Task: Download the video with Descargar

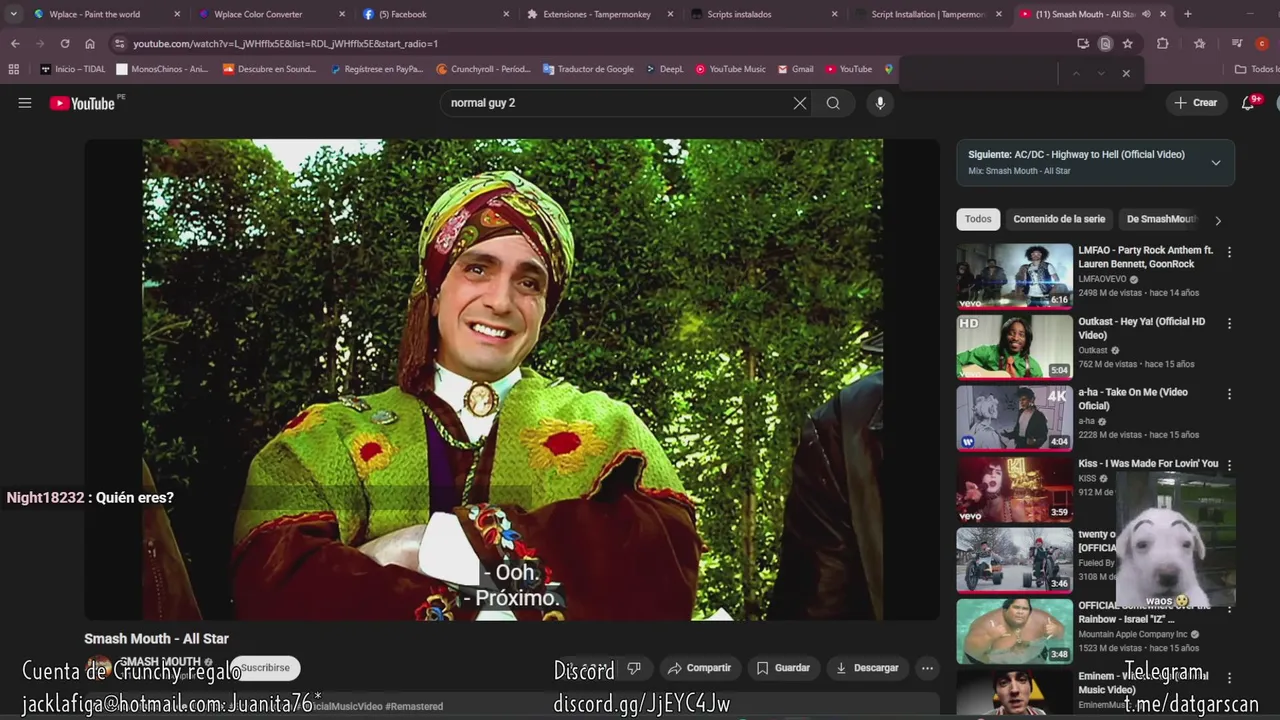Action: pos(867,668)
